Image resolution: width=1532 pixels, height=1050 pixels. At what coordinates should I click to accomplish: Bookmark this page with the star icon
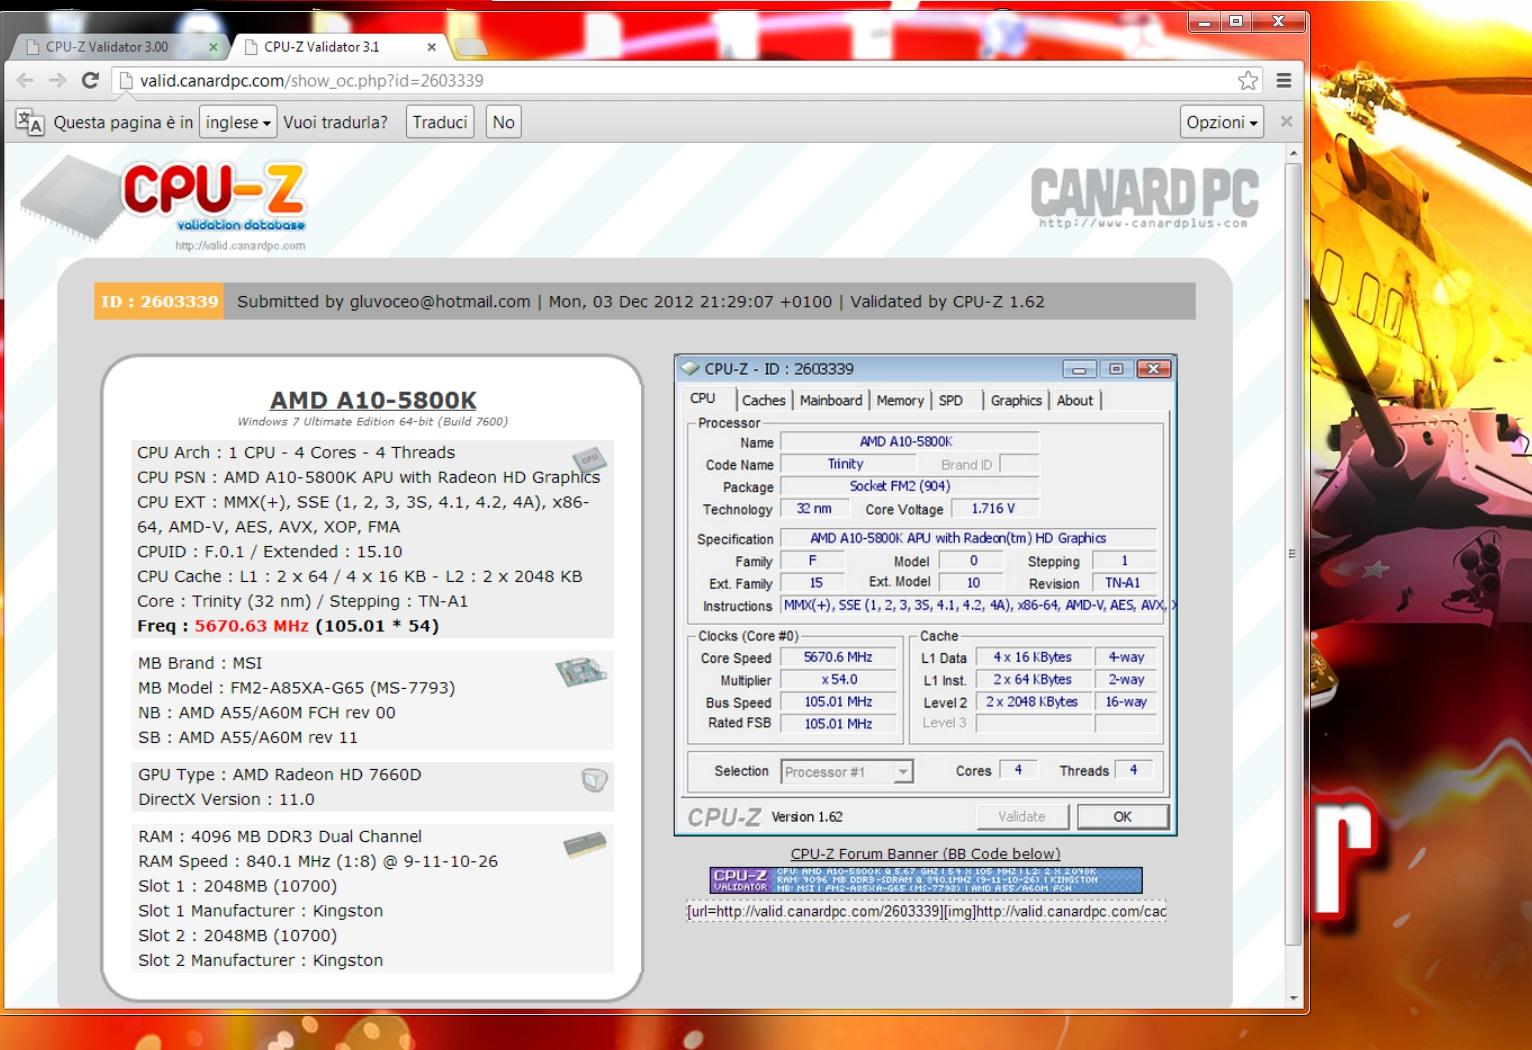tap(1248, 80)
